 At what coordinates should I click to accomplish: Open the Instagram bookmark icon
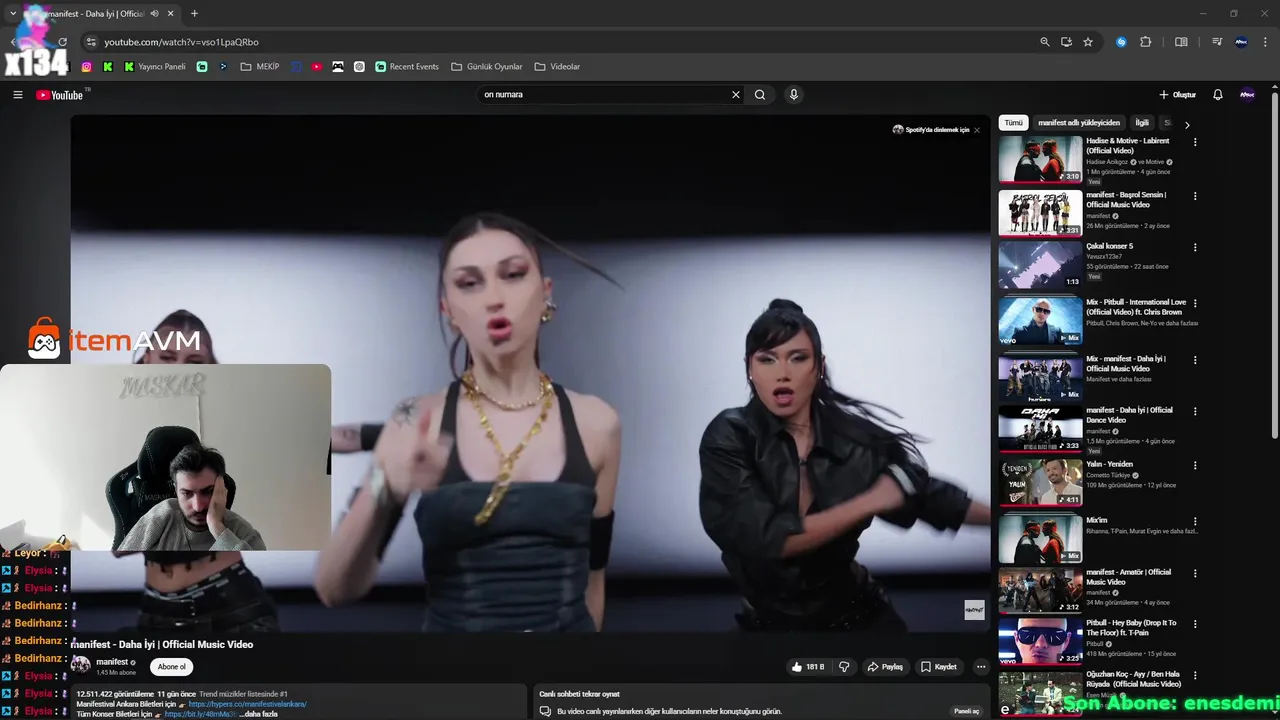coord(86,67)
